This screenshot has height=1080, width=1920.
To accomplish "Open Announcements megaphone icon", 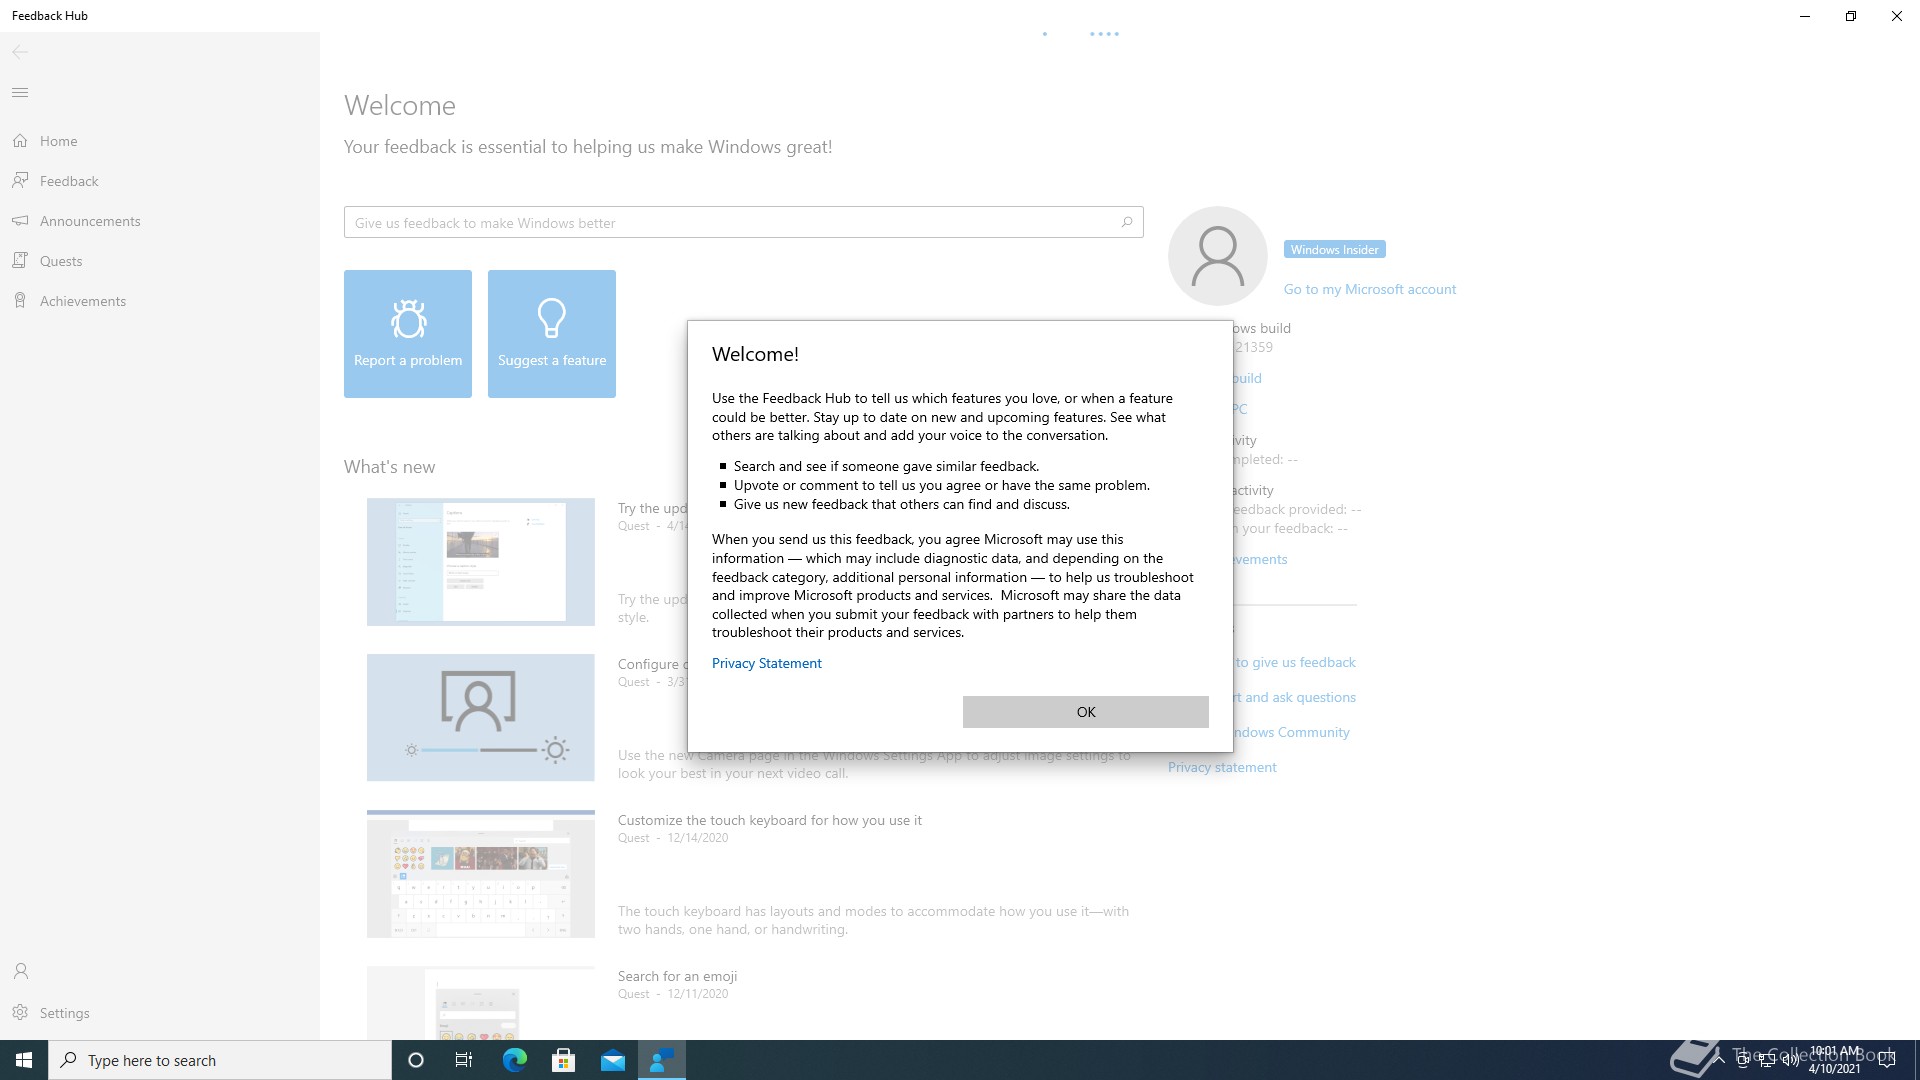I will coord(20,221).
